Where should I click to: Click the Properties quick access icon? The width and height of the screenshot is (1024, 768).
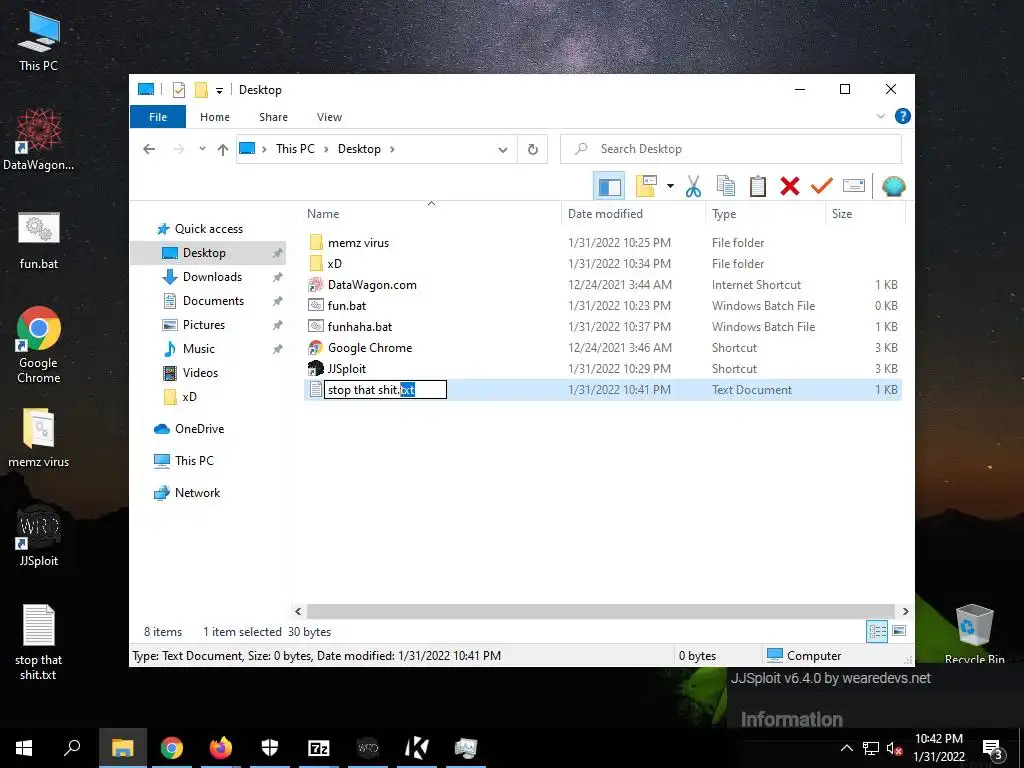[x=178, y=90]
